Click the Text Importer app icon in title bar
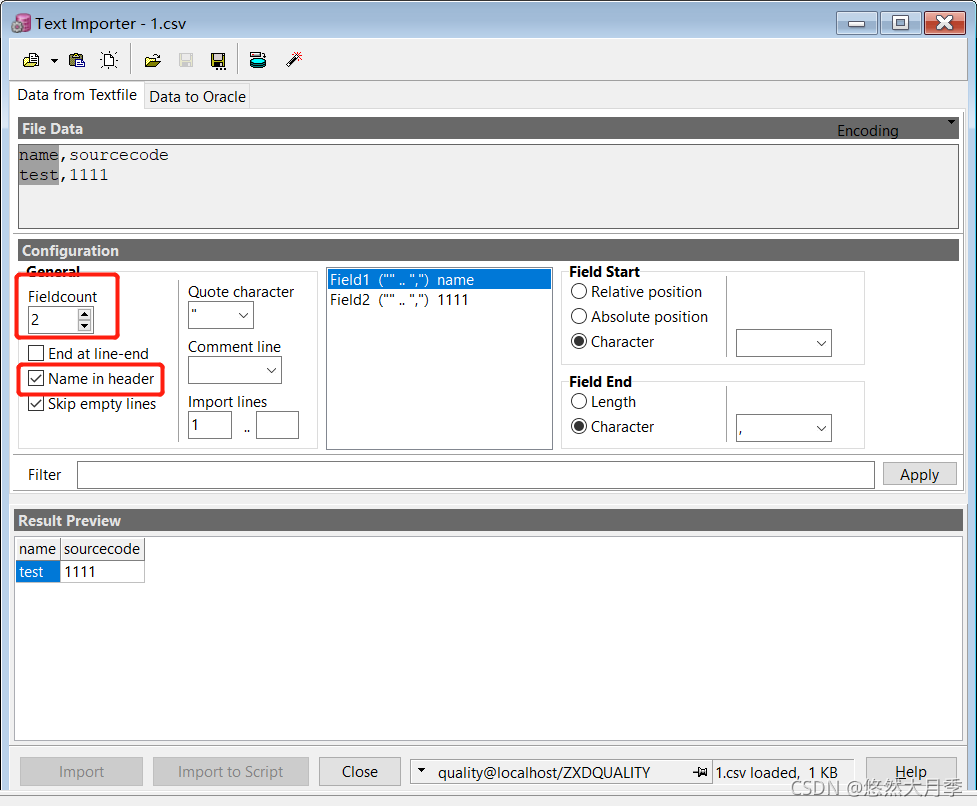The height and width of the screenshot is (806, 977). [21, 24]
